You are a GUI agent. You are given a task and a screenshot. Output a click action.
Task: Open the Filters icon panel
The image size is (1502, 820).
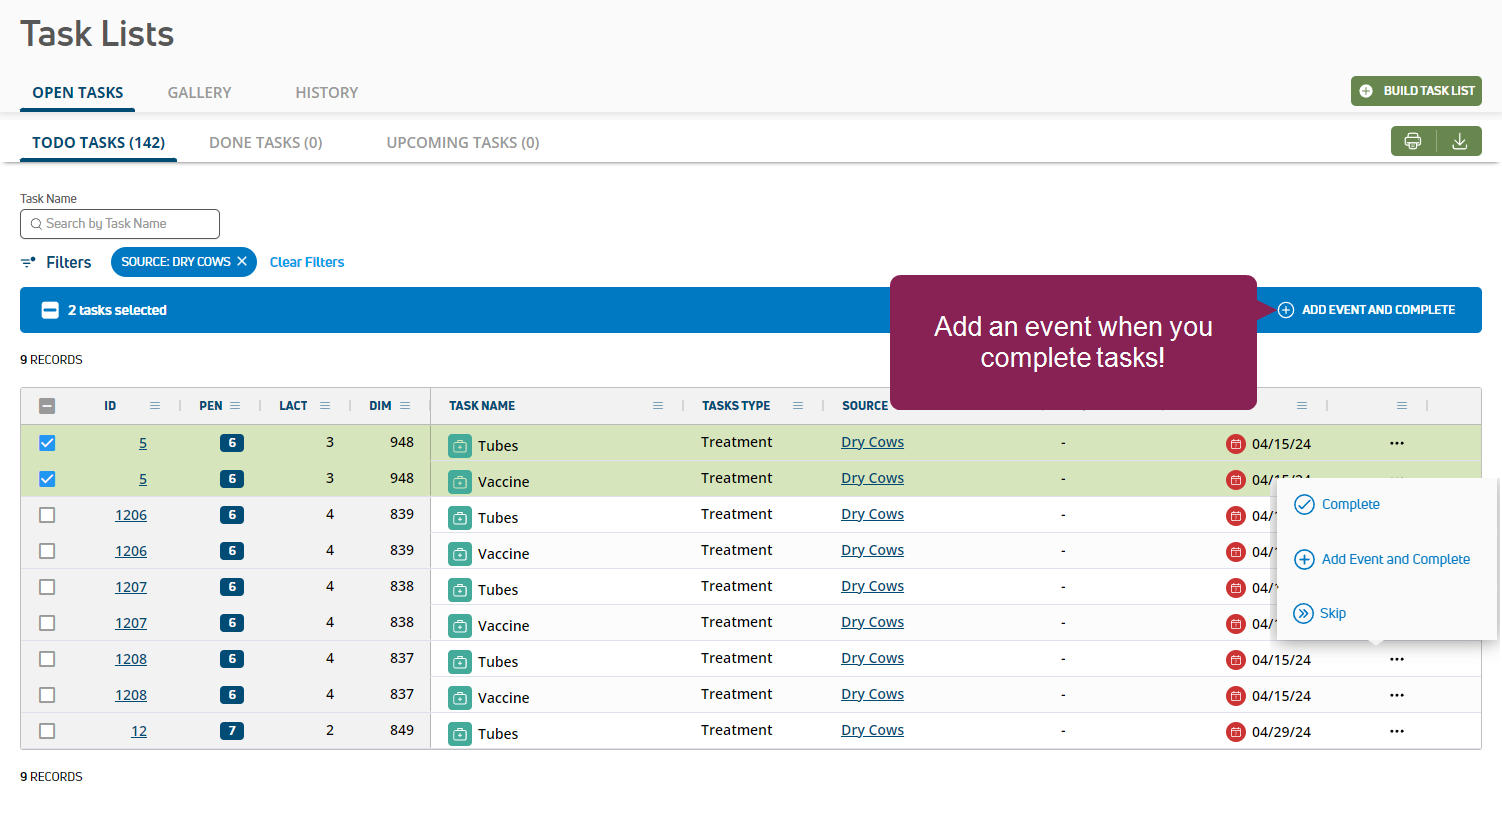click(x=29, y=262)
